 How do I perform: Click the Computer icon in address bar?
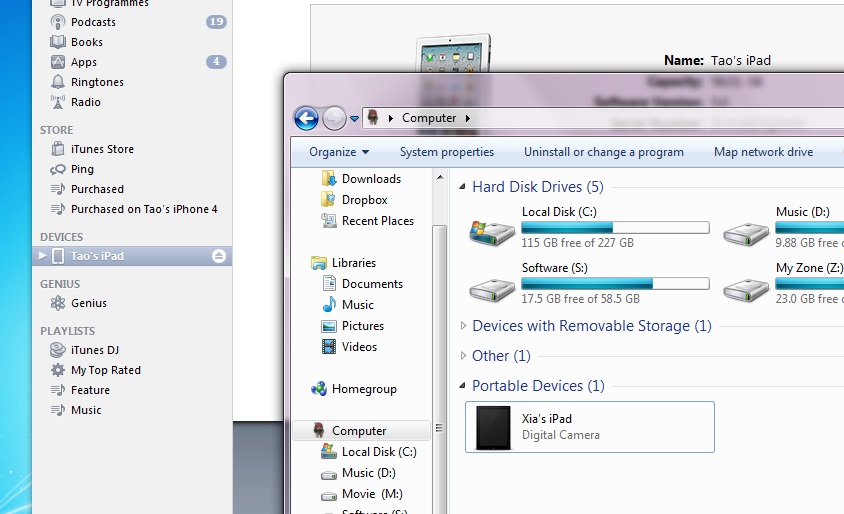[x=372, y=117]
